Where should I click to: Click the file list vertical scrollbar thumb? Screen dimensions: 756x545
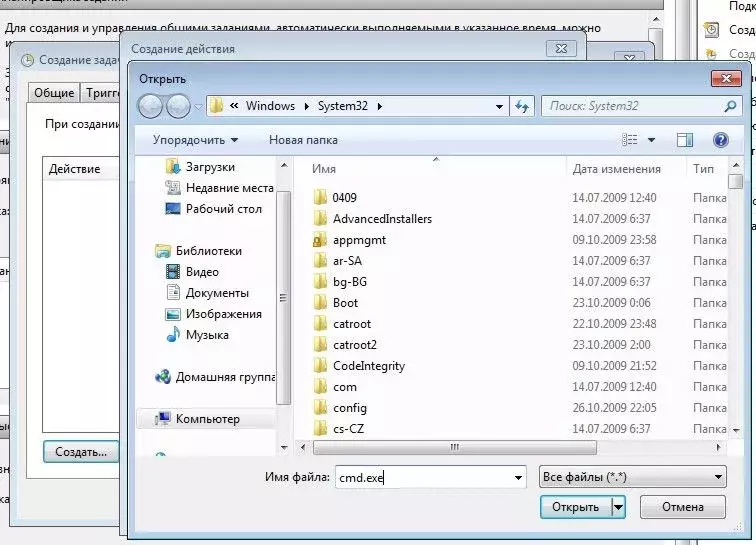click(736, 182)
